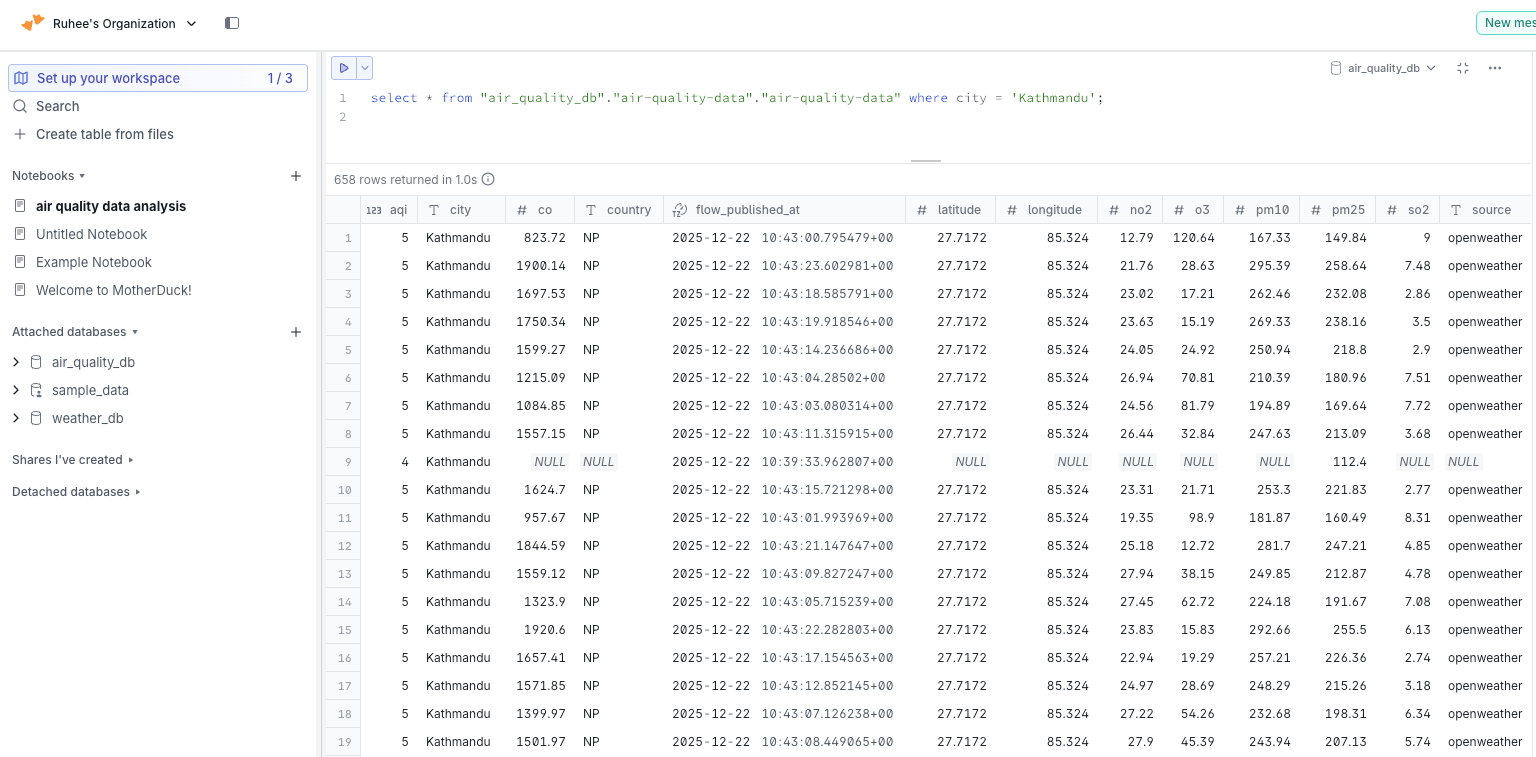Show row count info icon

(488, 180)
